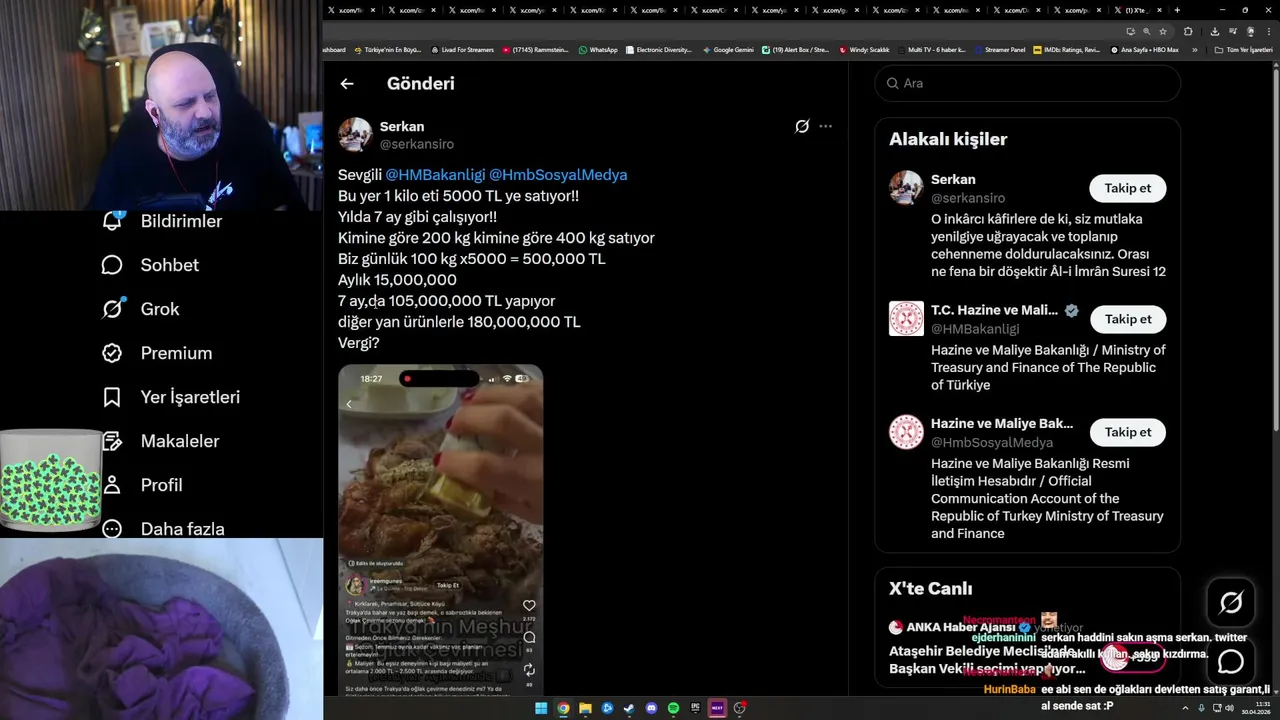
Task: Open the floating messages chat button
Action: (x=1231, y=662)
